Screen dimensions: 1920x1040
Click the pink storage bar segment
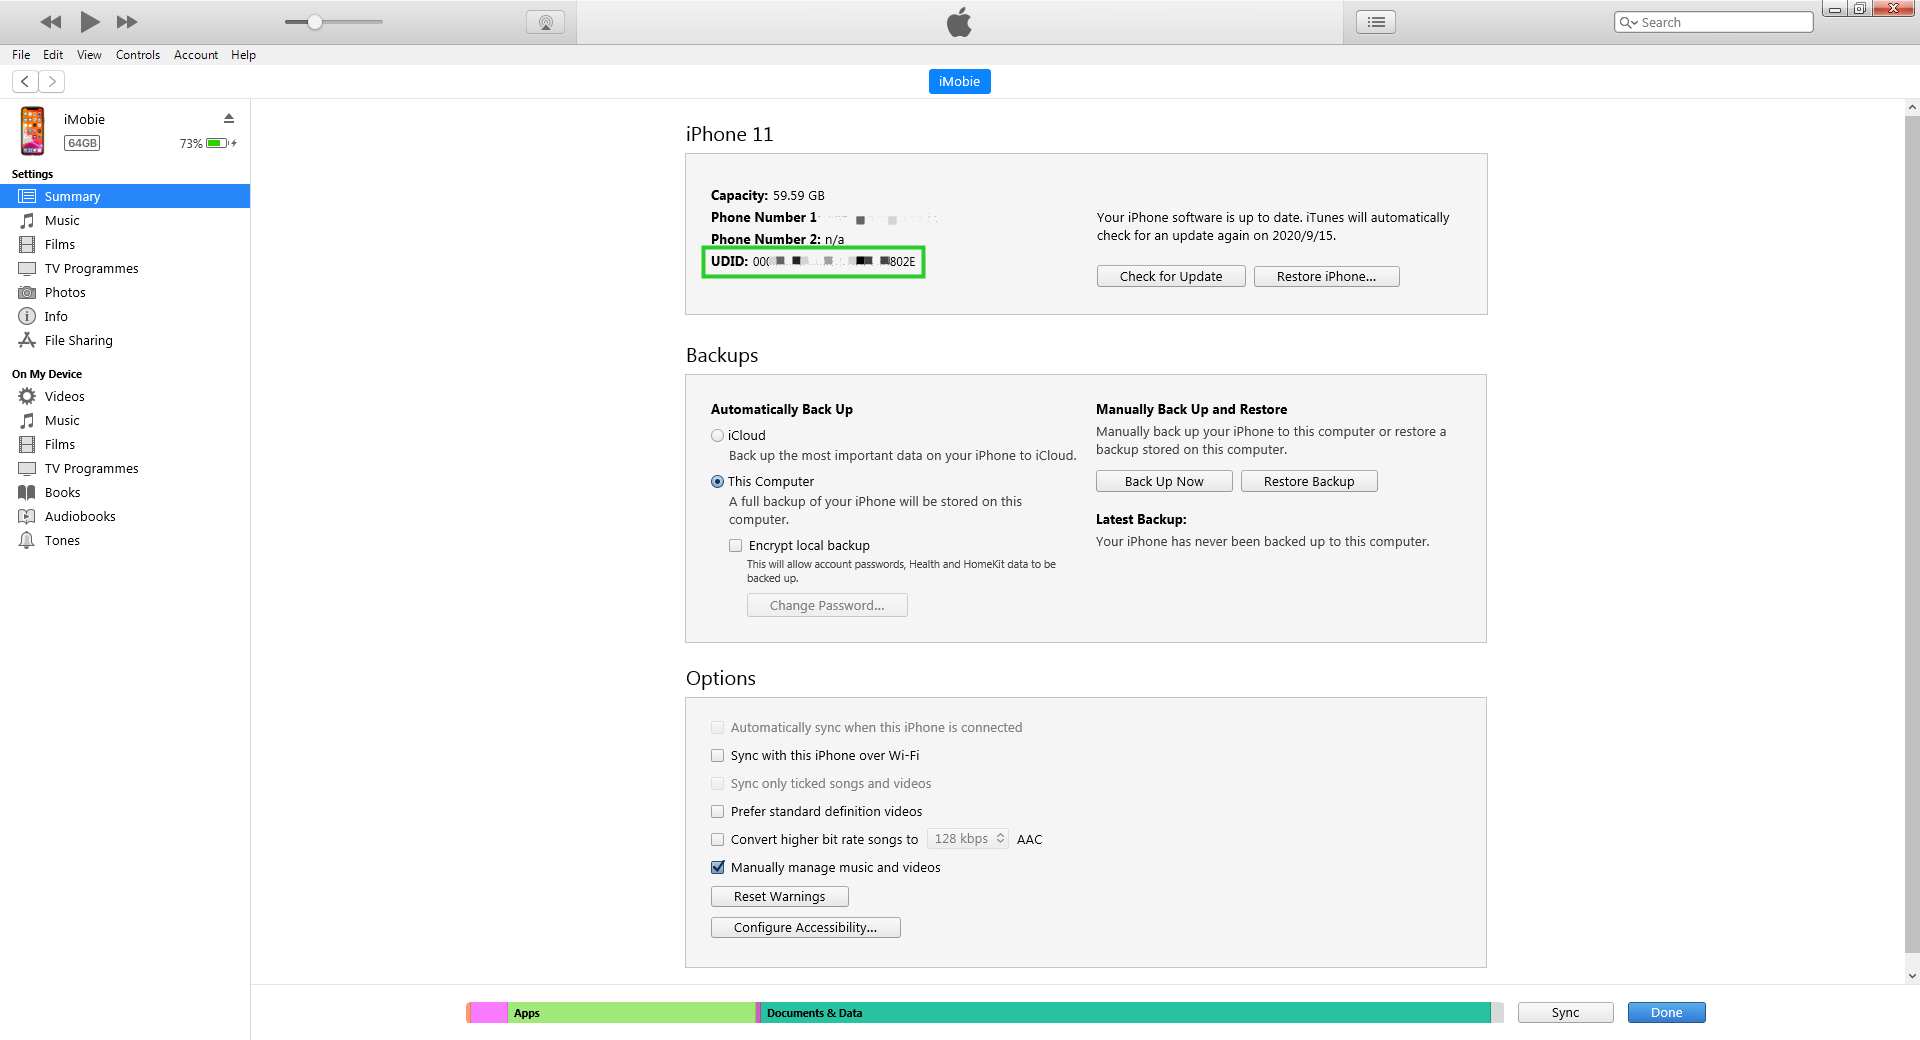[x=489, y=1013]
